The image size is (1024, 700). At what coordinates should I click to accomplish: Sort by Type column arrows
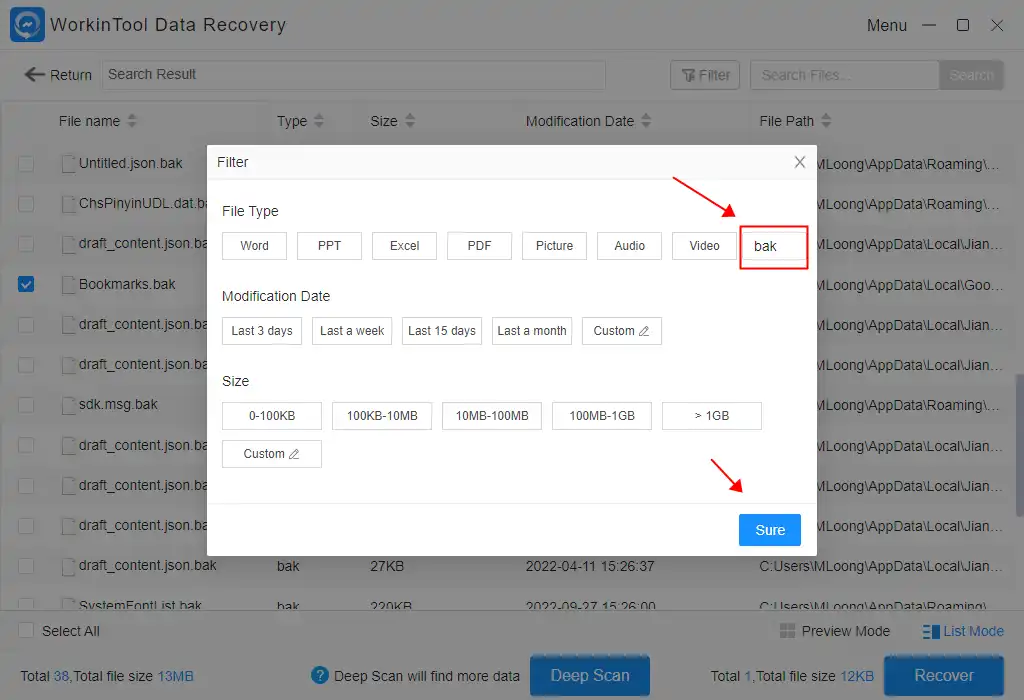pyautogui.click(x=319, y=121)
